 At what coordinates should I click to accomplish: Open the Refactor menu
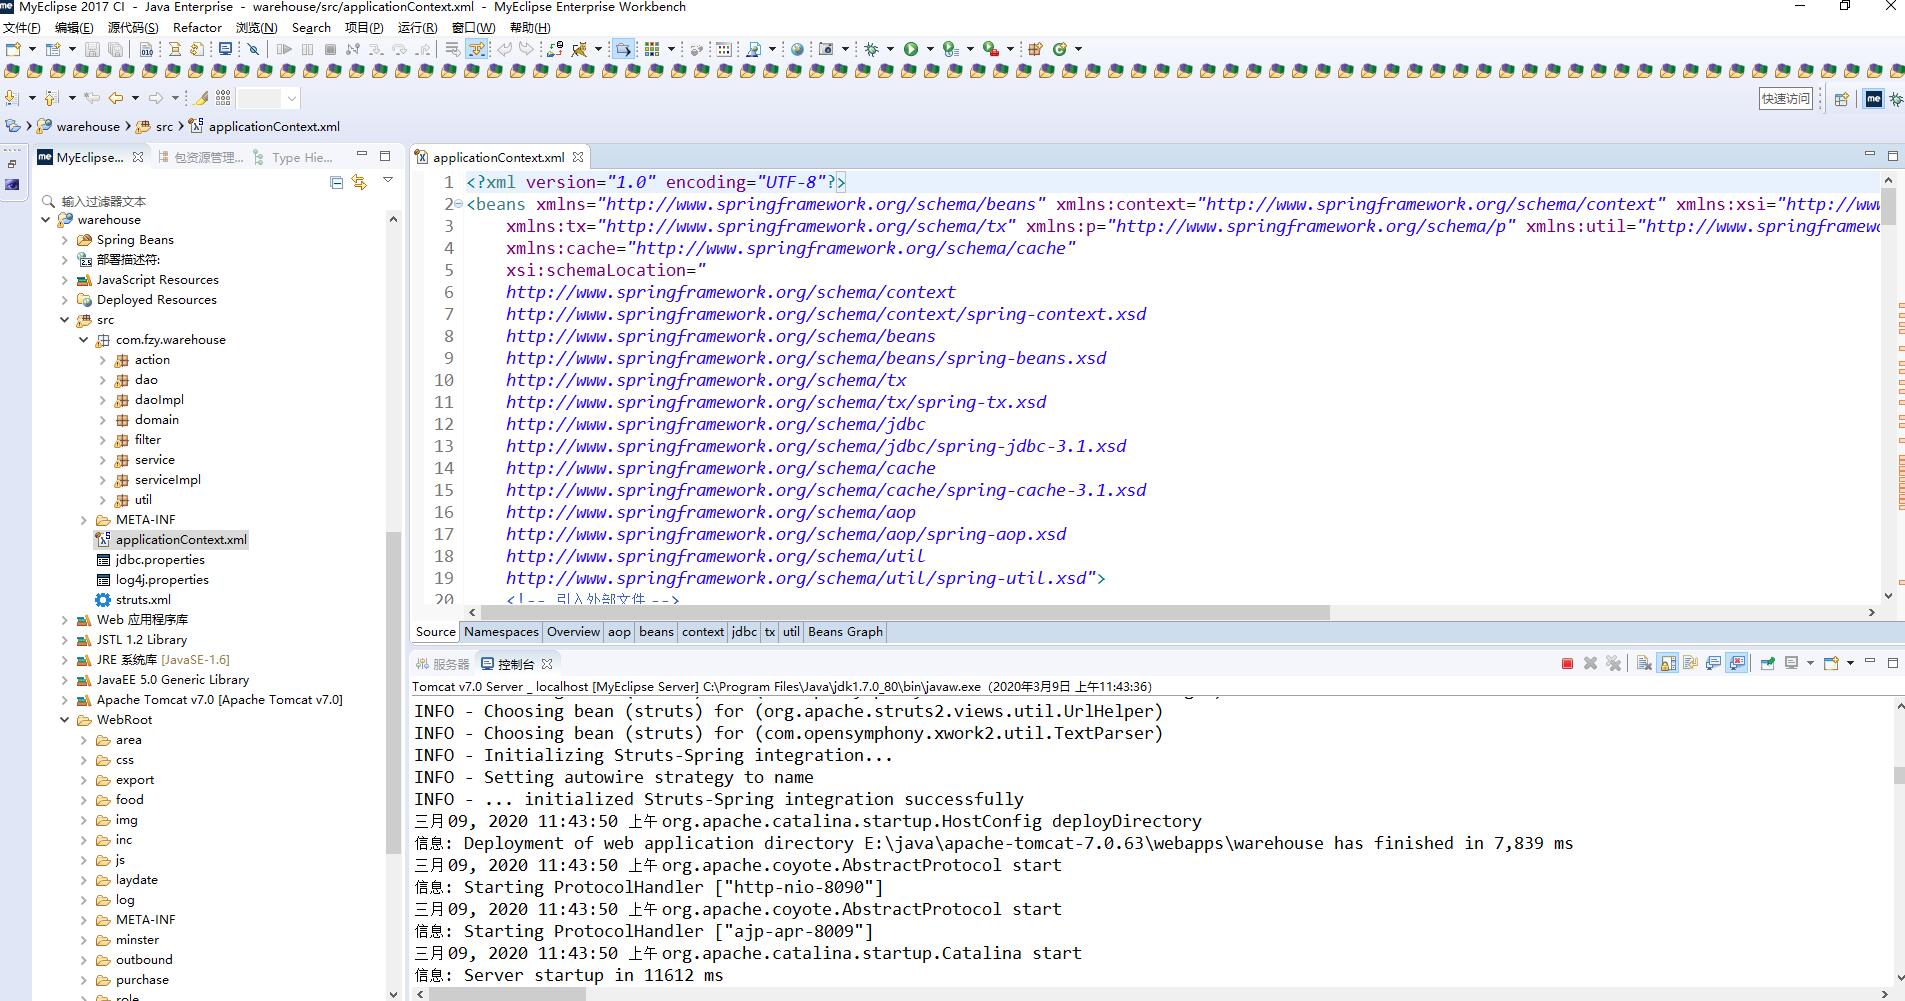click(x=197, y=28)
